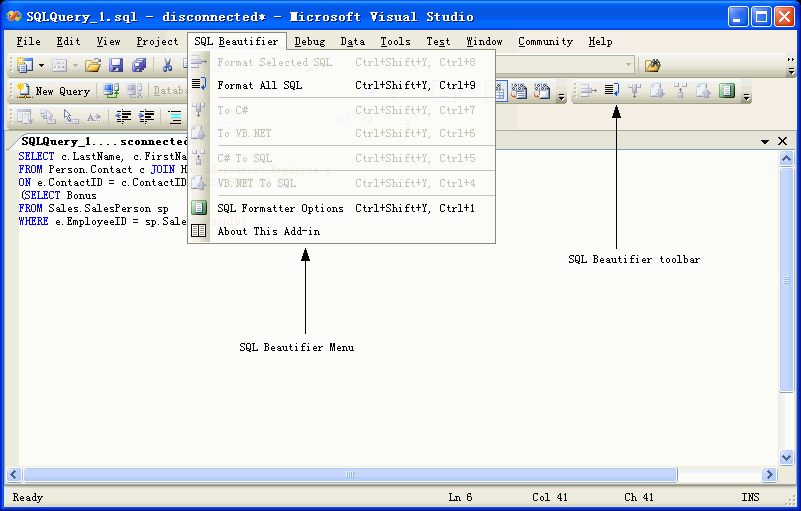Screen dimensions: 801x511
Task: Click the Save All icon
Action: click(x=139, y=65)
